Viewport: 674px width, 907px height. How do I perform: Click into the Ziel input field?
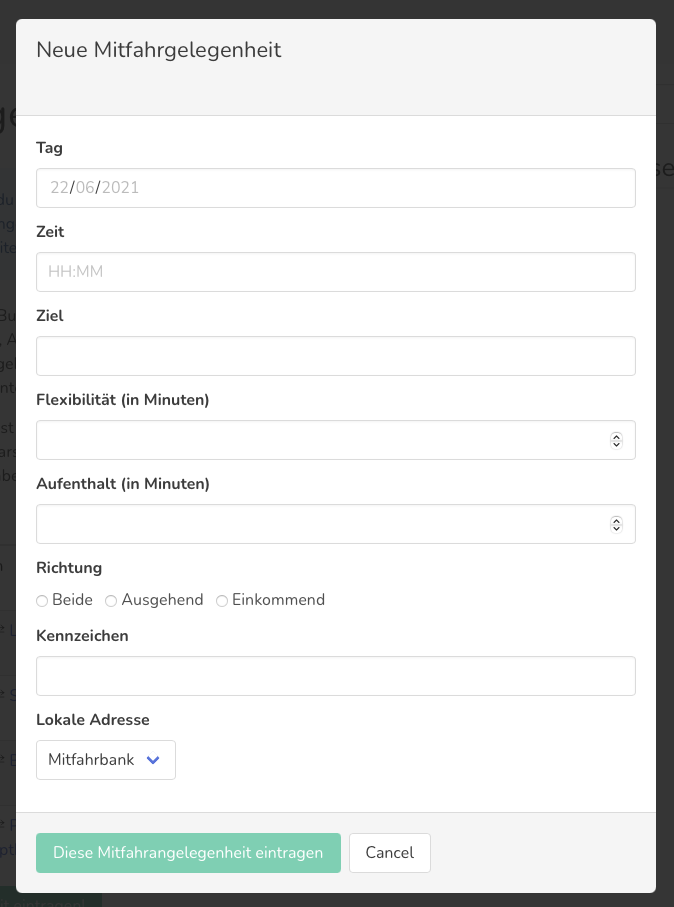click(x=335, y=356)
